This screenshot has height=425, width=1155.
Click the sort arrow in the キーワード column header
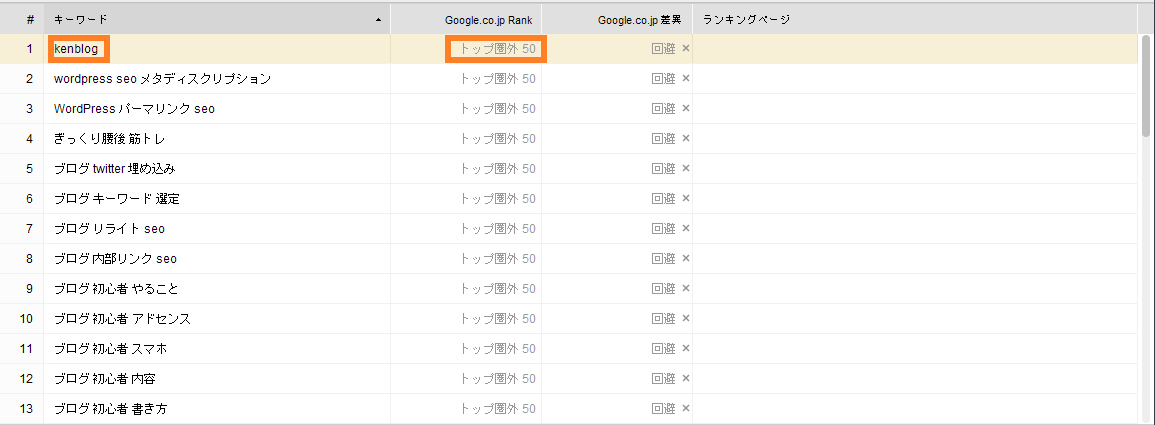[x=379, y=20]
